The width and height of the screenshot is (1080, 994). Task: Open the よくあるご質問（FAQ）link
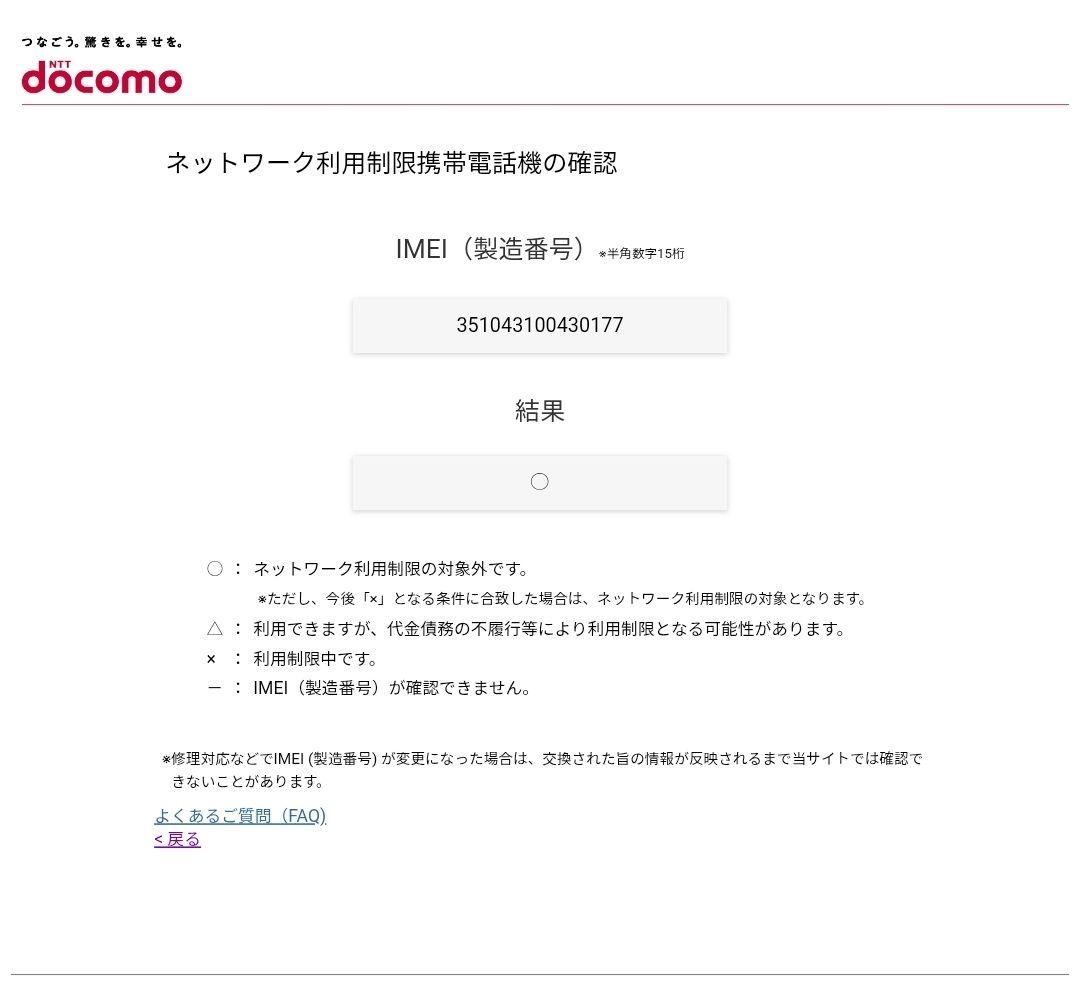(239, 816)
